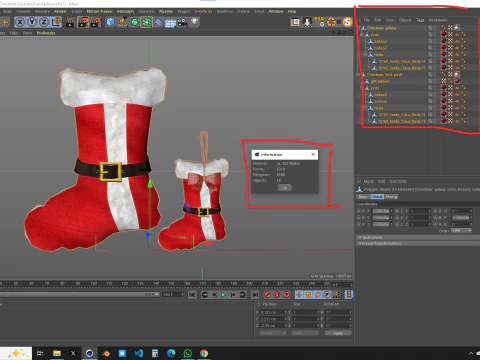
Task: Select the Christmas pillow object
Action: click(x=381, y=28)
